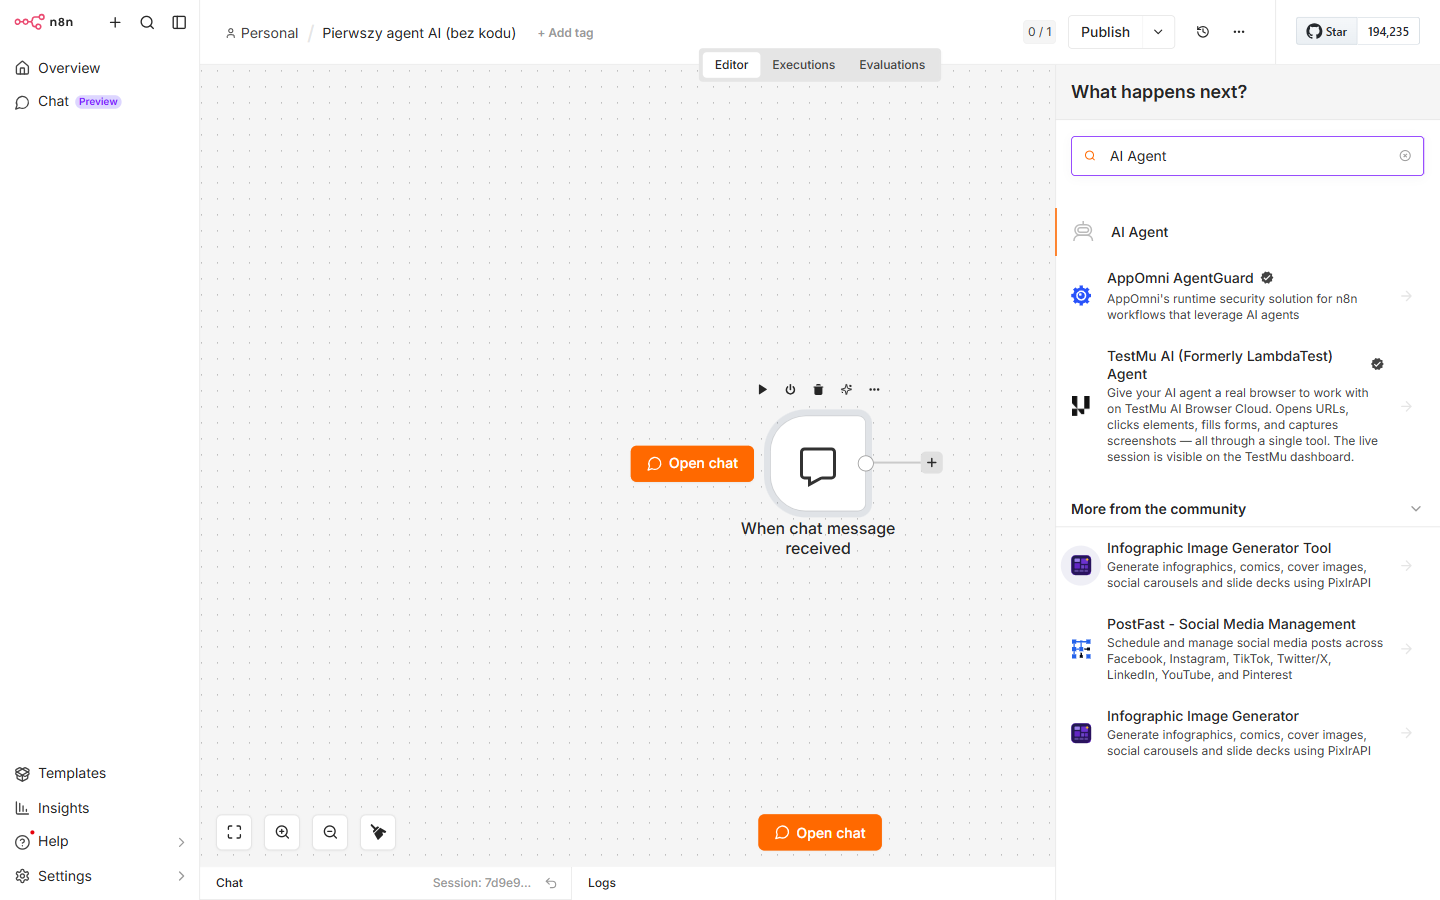
Task: Click Personal breadcrumb link
Action: tap(262, 33)
